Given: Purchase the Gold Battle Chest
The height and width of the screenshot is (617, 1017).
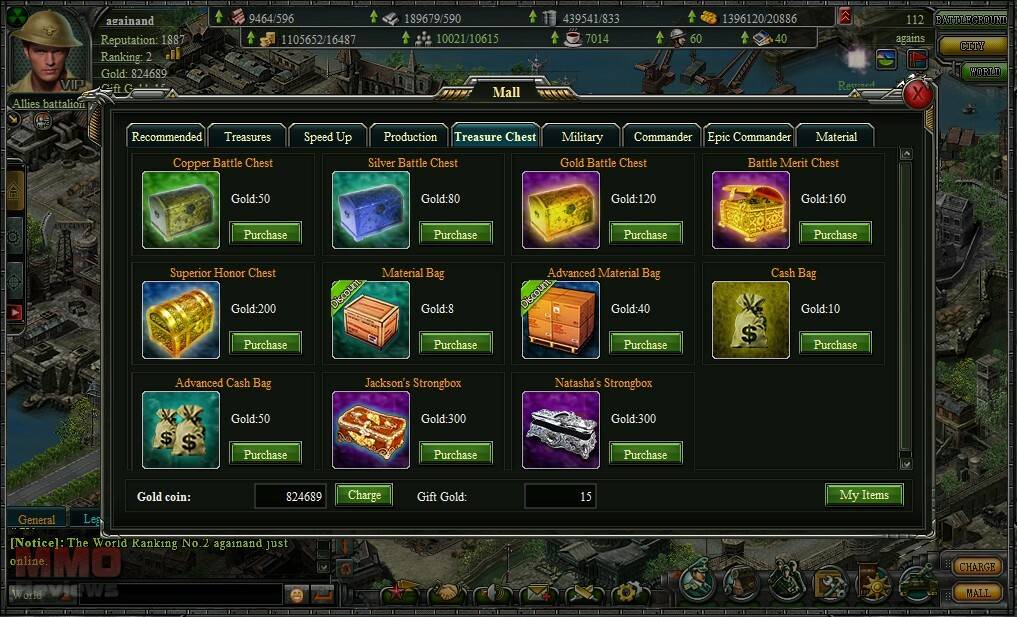Looking at the screenshot, I should [x=645, y=234].
